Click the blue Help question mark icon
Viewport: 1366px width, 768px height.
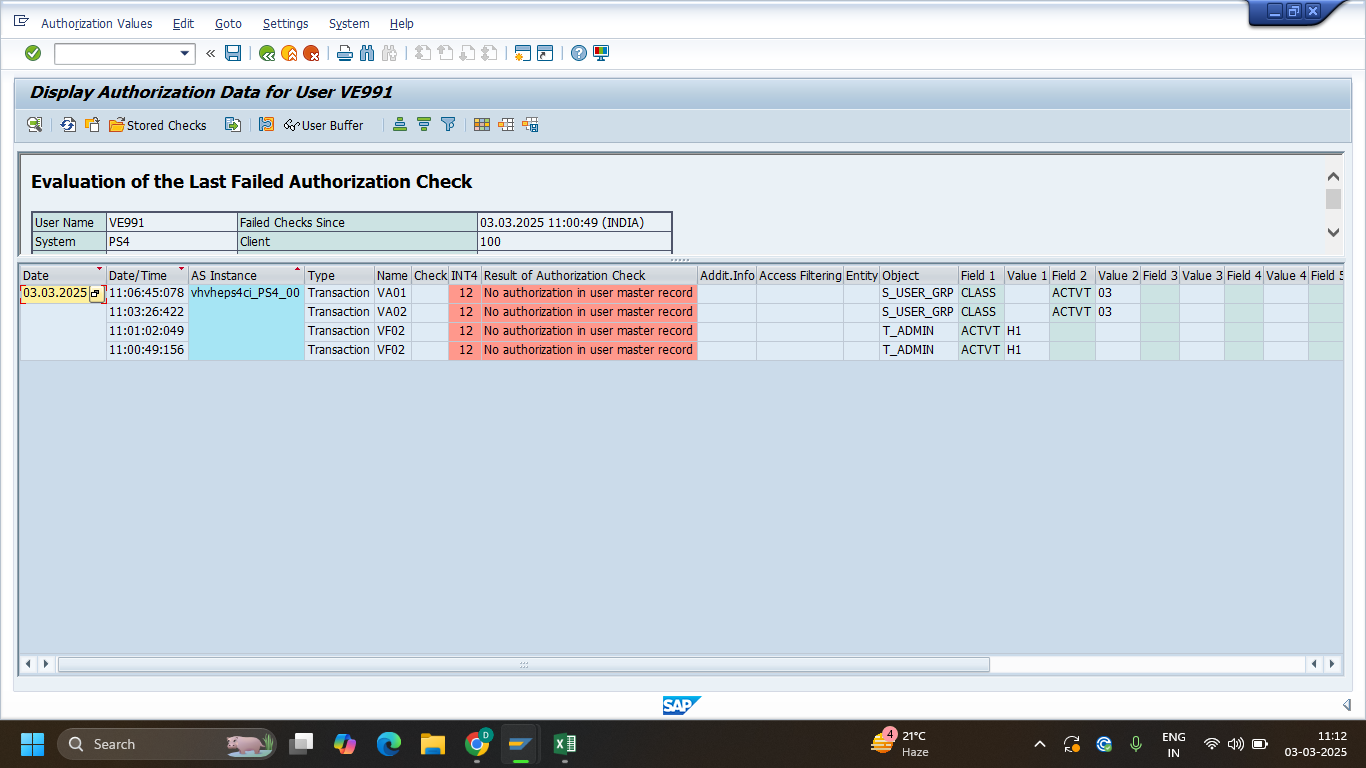[579, 53]
